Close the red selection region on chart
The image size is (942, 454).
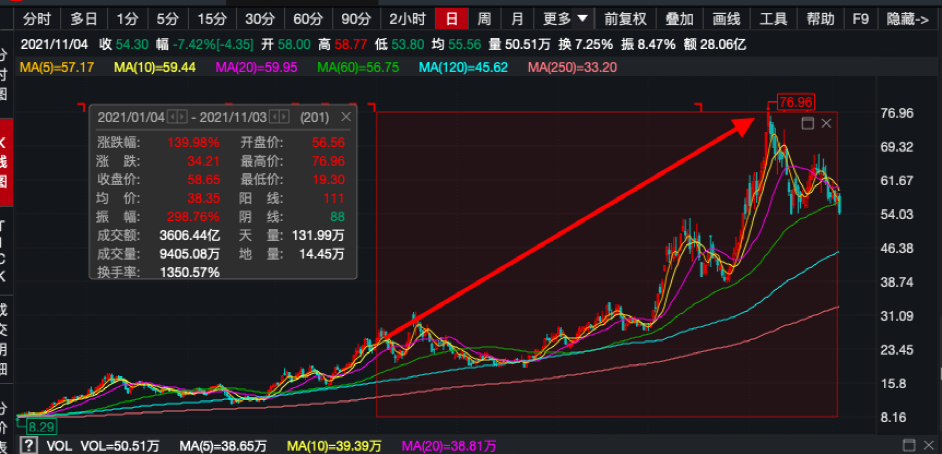pyautogui.click(x=826, y=124)
